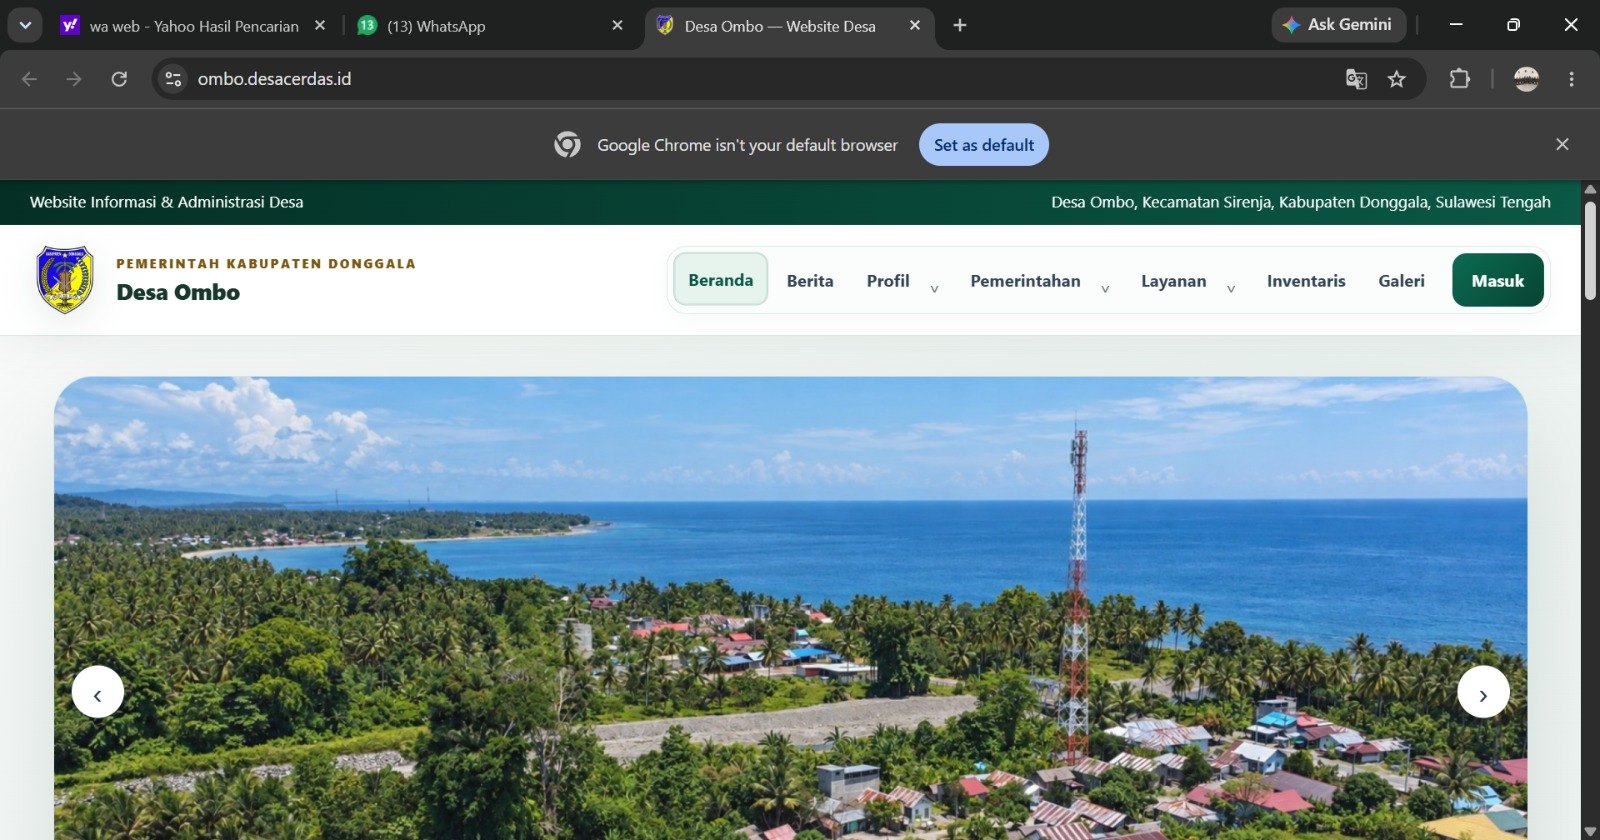Open the Extensions puzzle icon
The height and width of the screenshot is (840, 1600).
tap(1460, 79)
